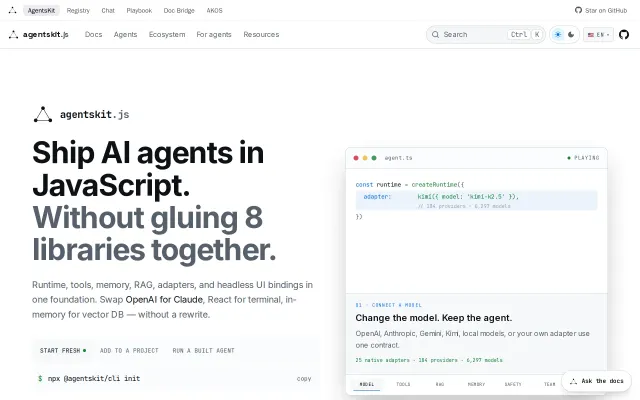Select the TEAM demo tab
640x400 pixels.
point(549,384)
